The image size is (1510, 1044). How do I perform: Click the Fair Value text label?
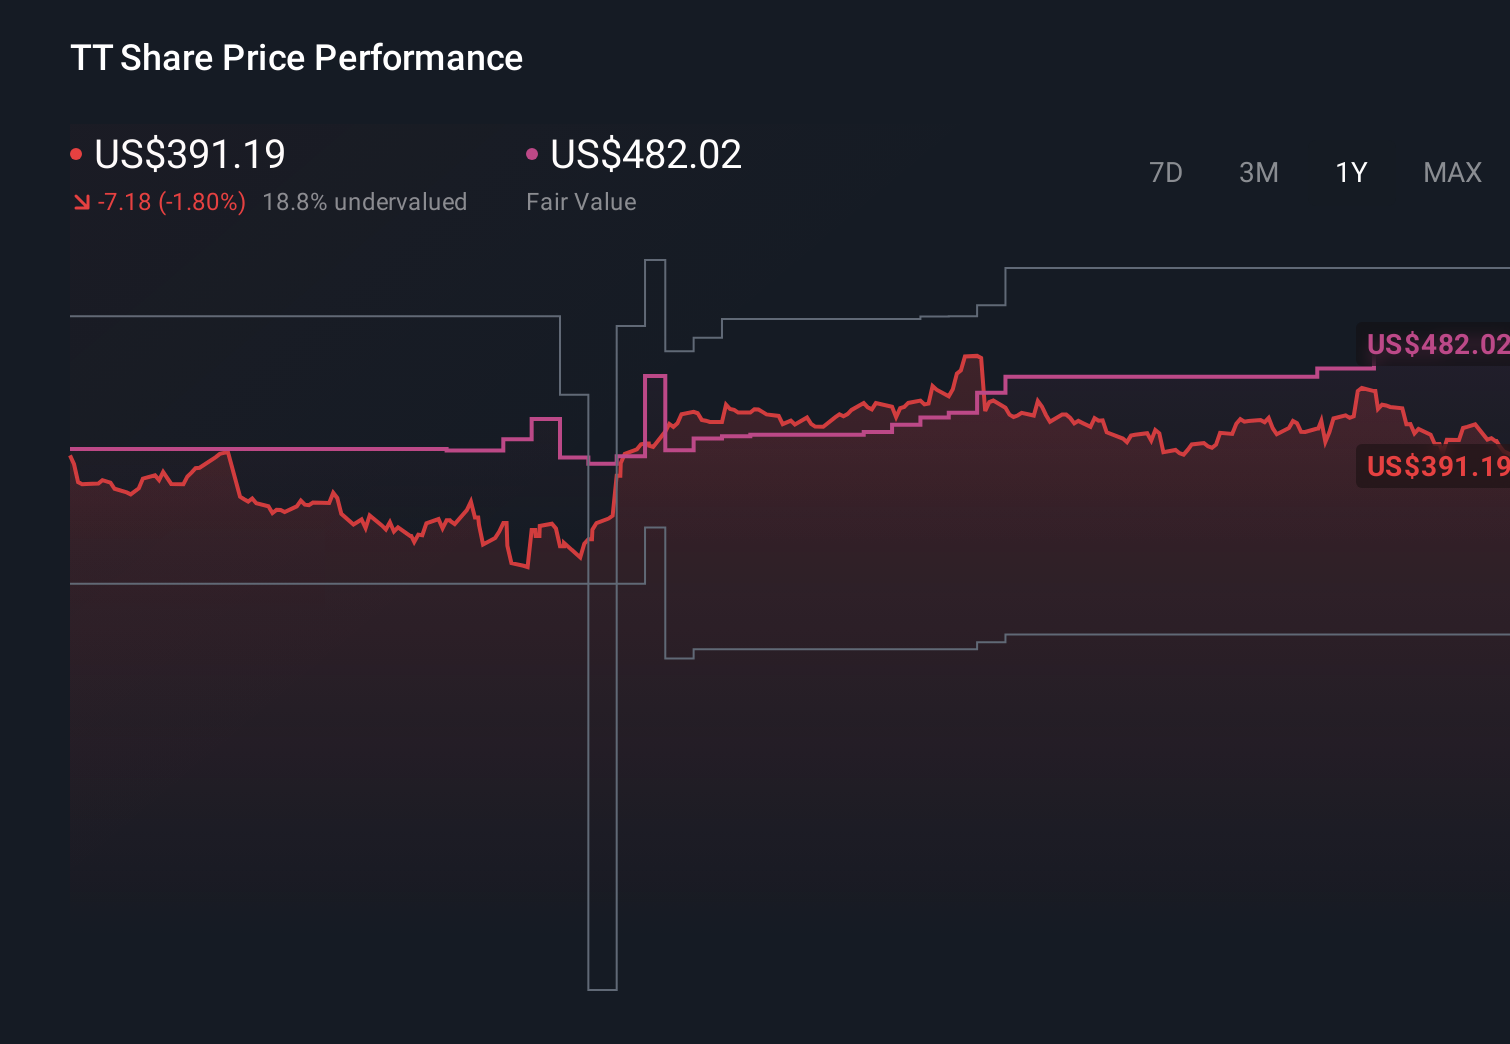[x=581, y=201]
